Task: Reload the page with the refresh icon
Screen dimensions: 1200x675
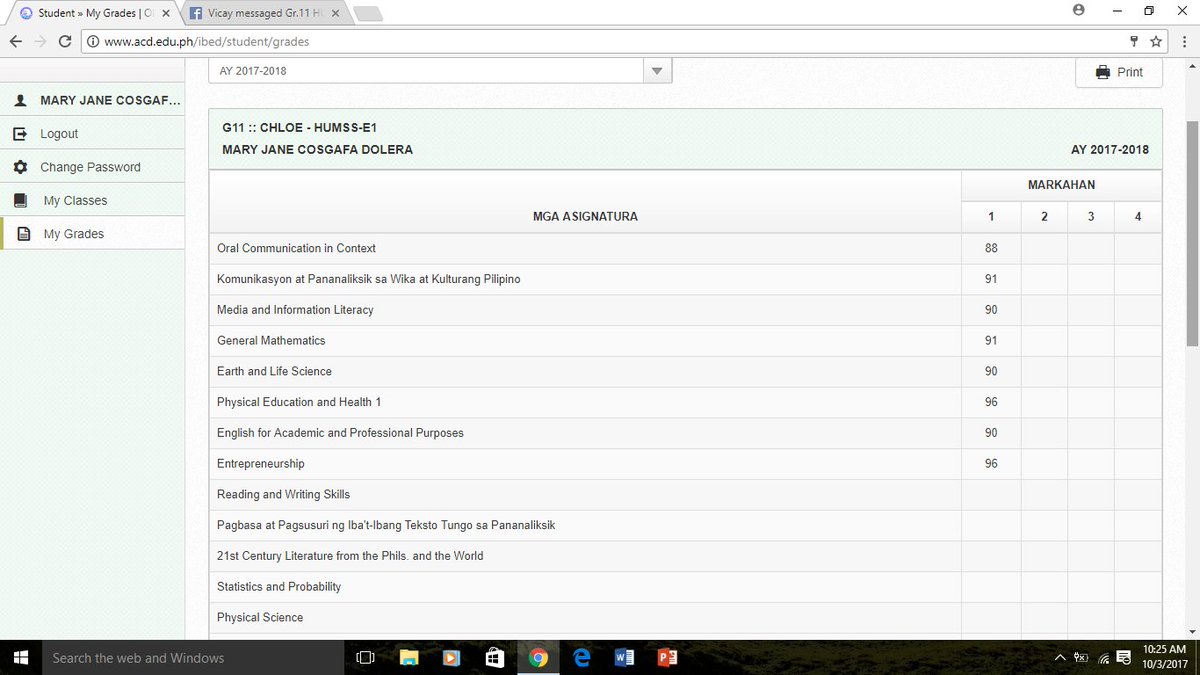Action: (65, 41)
